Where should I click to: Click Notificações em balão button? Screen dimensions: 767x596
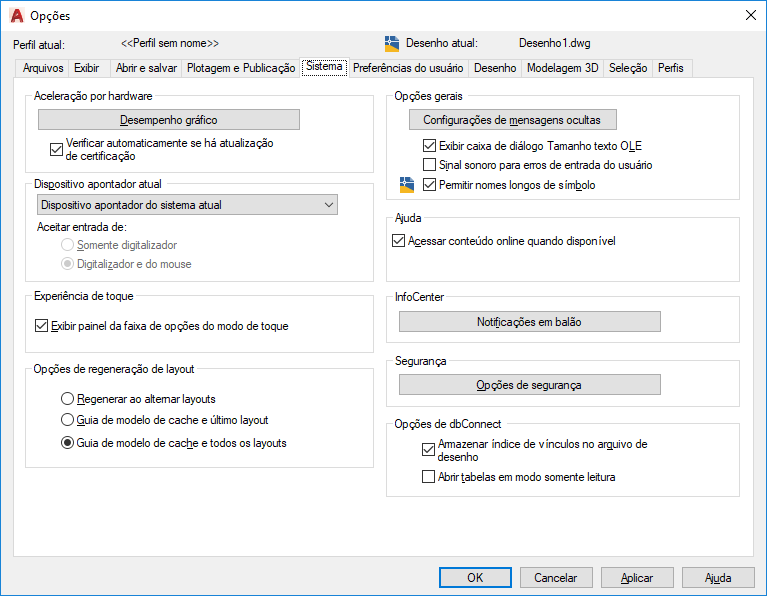coord(529,322)
